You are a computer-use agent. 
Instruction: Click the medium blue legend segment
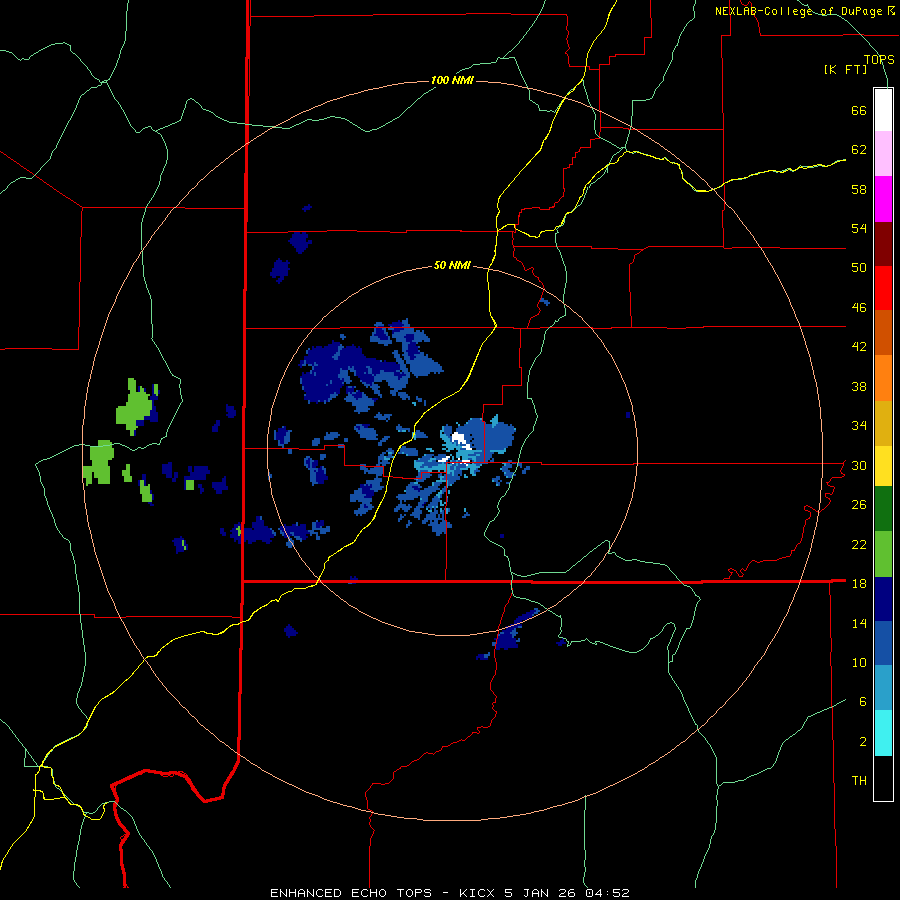[883, 643]
